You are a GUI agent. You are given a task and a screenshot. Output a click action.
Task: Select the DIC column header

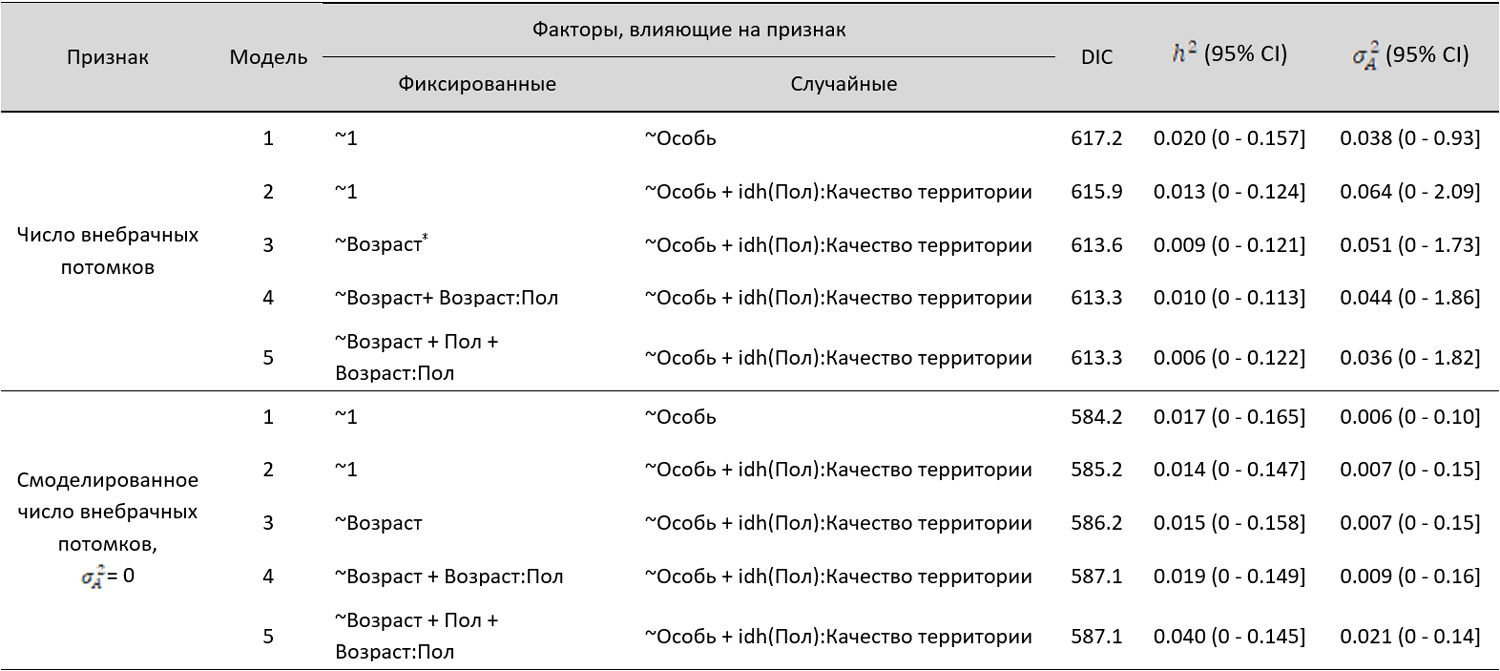[1097, 57]
